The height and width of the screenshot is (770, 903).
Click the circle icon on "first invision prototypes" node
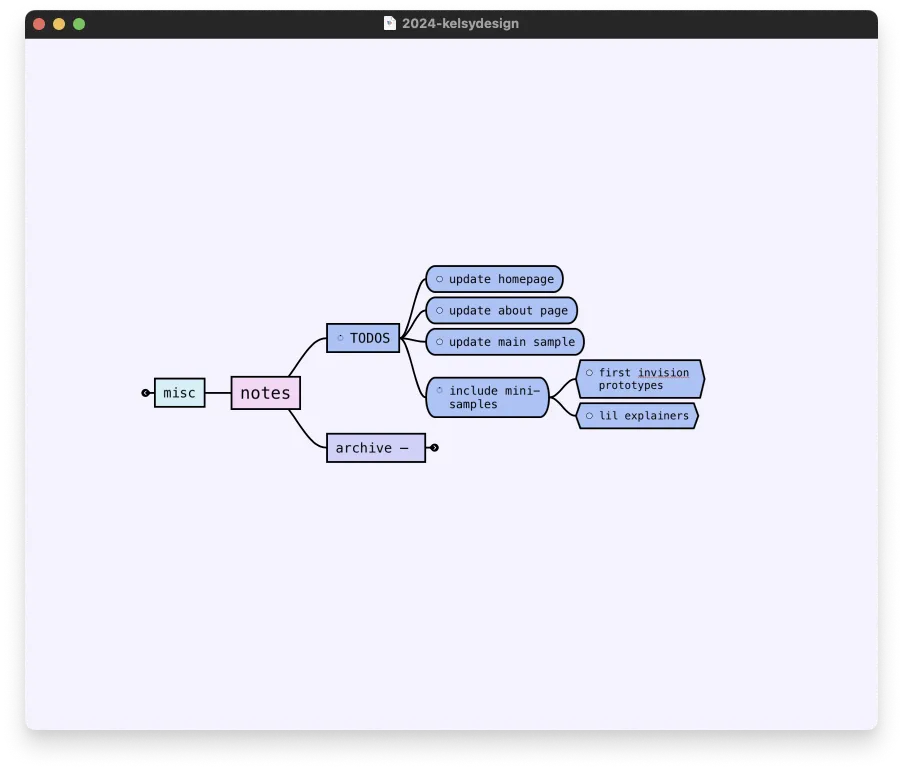(589, 372)
